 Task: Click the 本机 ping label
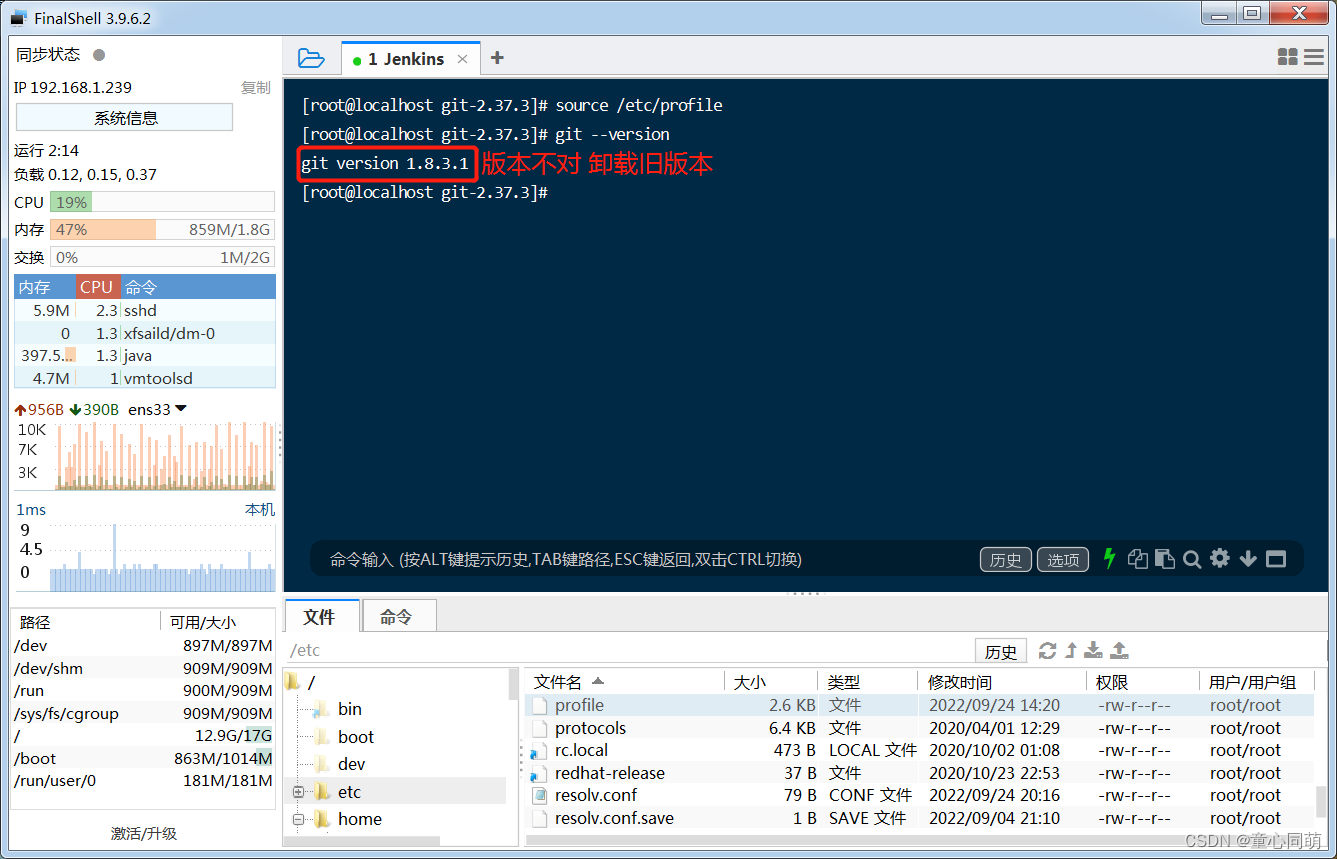point(260,510)
